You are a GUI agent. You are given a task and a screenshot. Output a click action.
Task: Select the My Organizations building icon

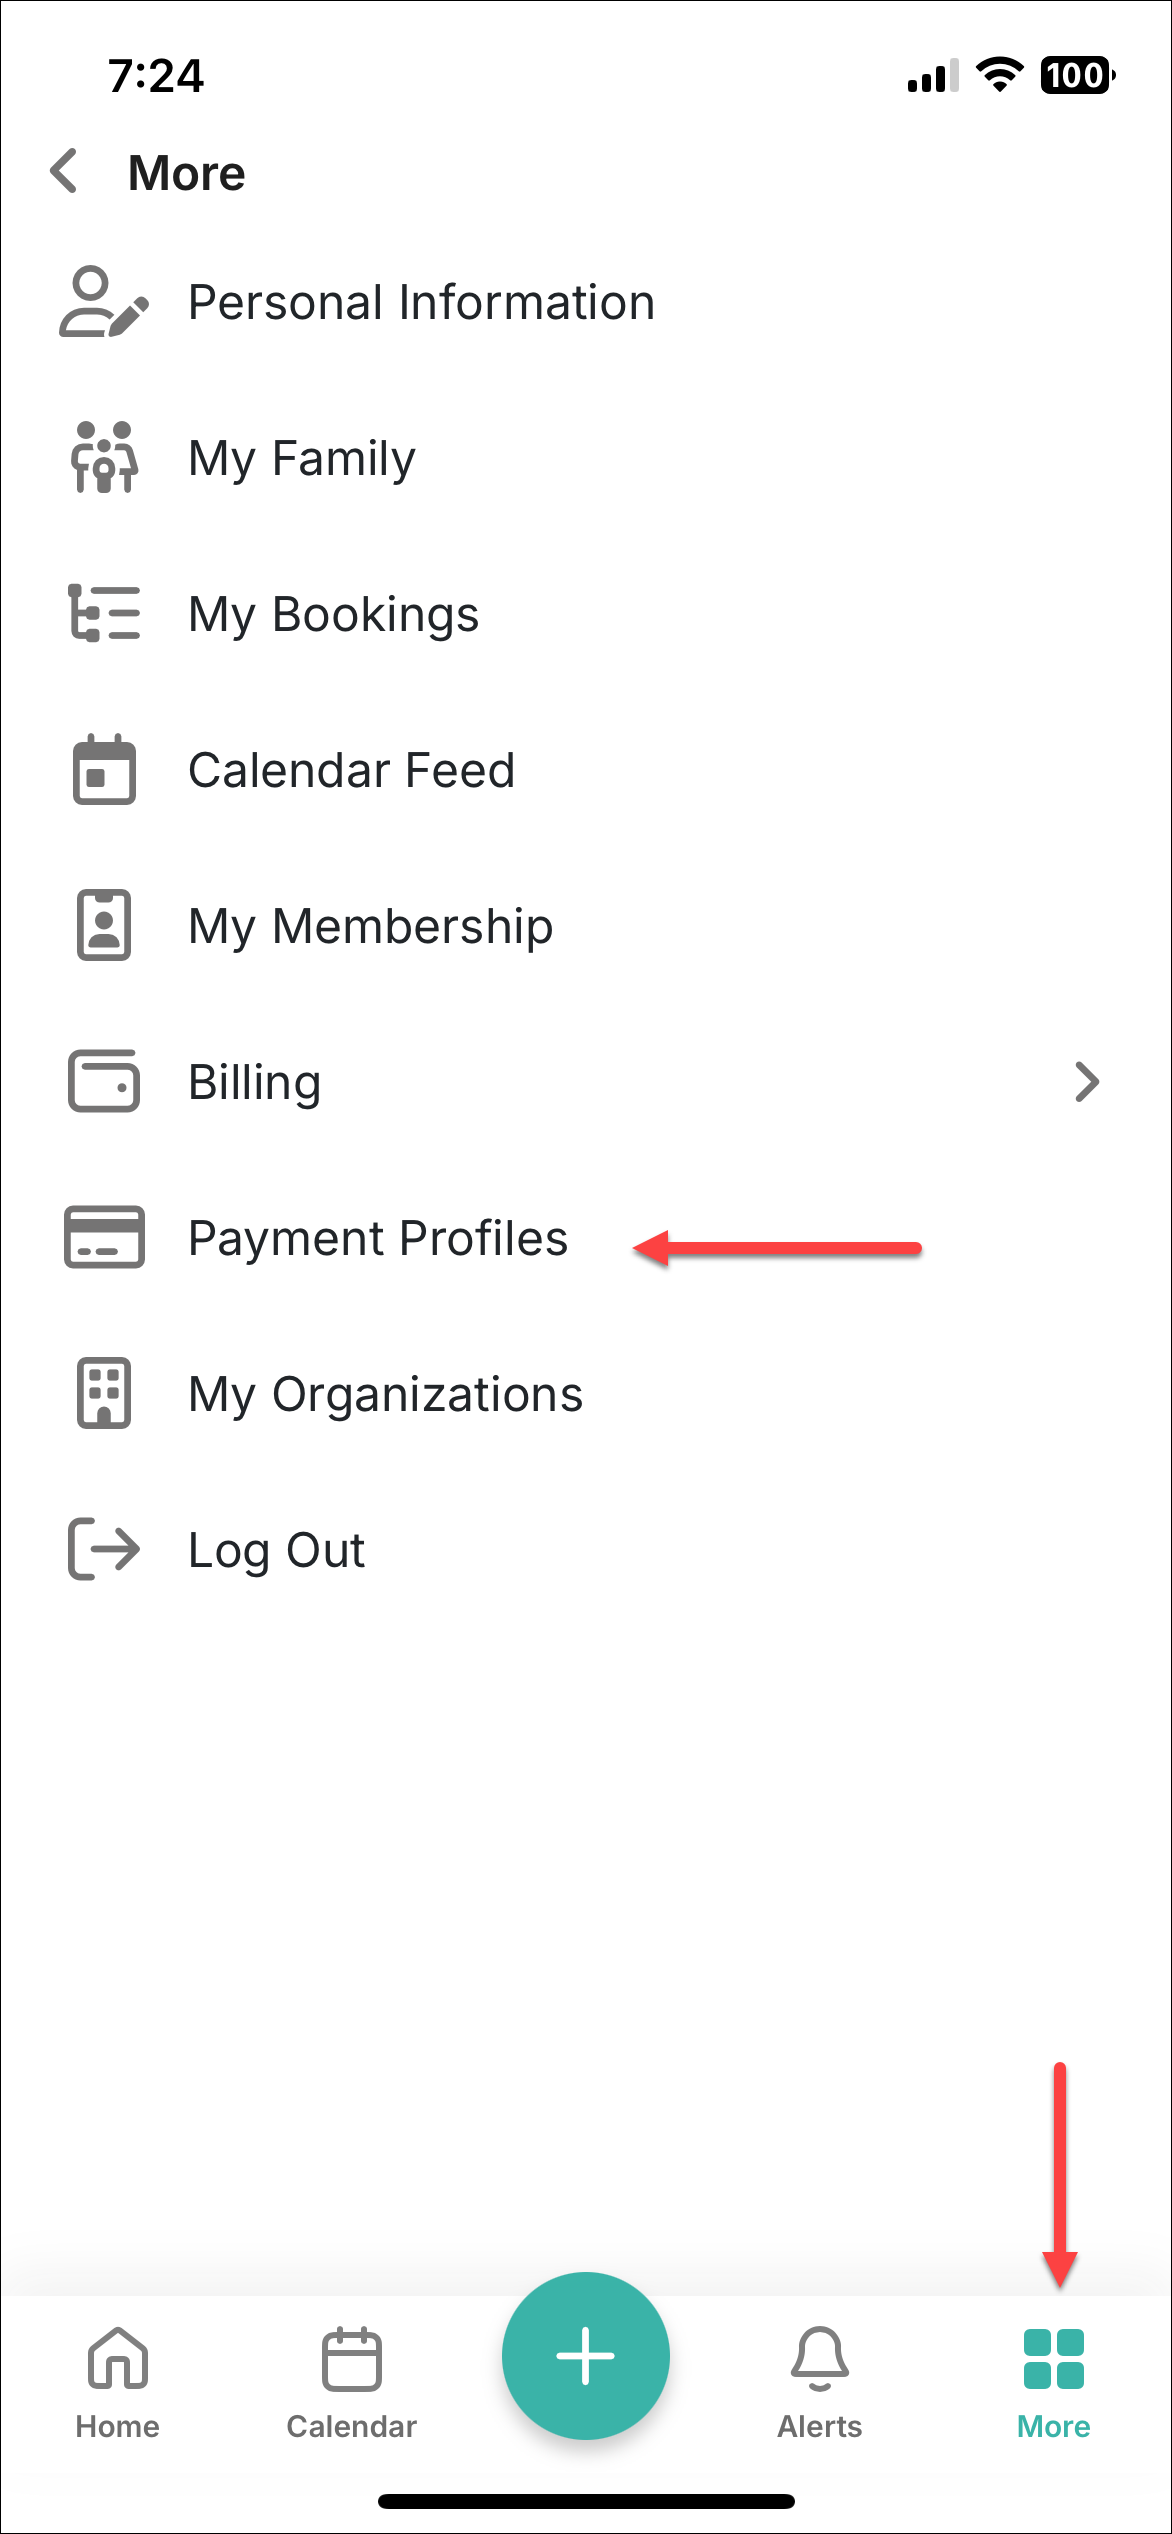(x=103, y=1393)
